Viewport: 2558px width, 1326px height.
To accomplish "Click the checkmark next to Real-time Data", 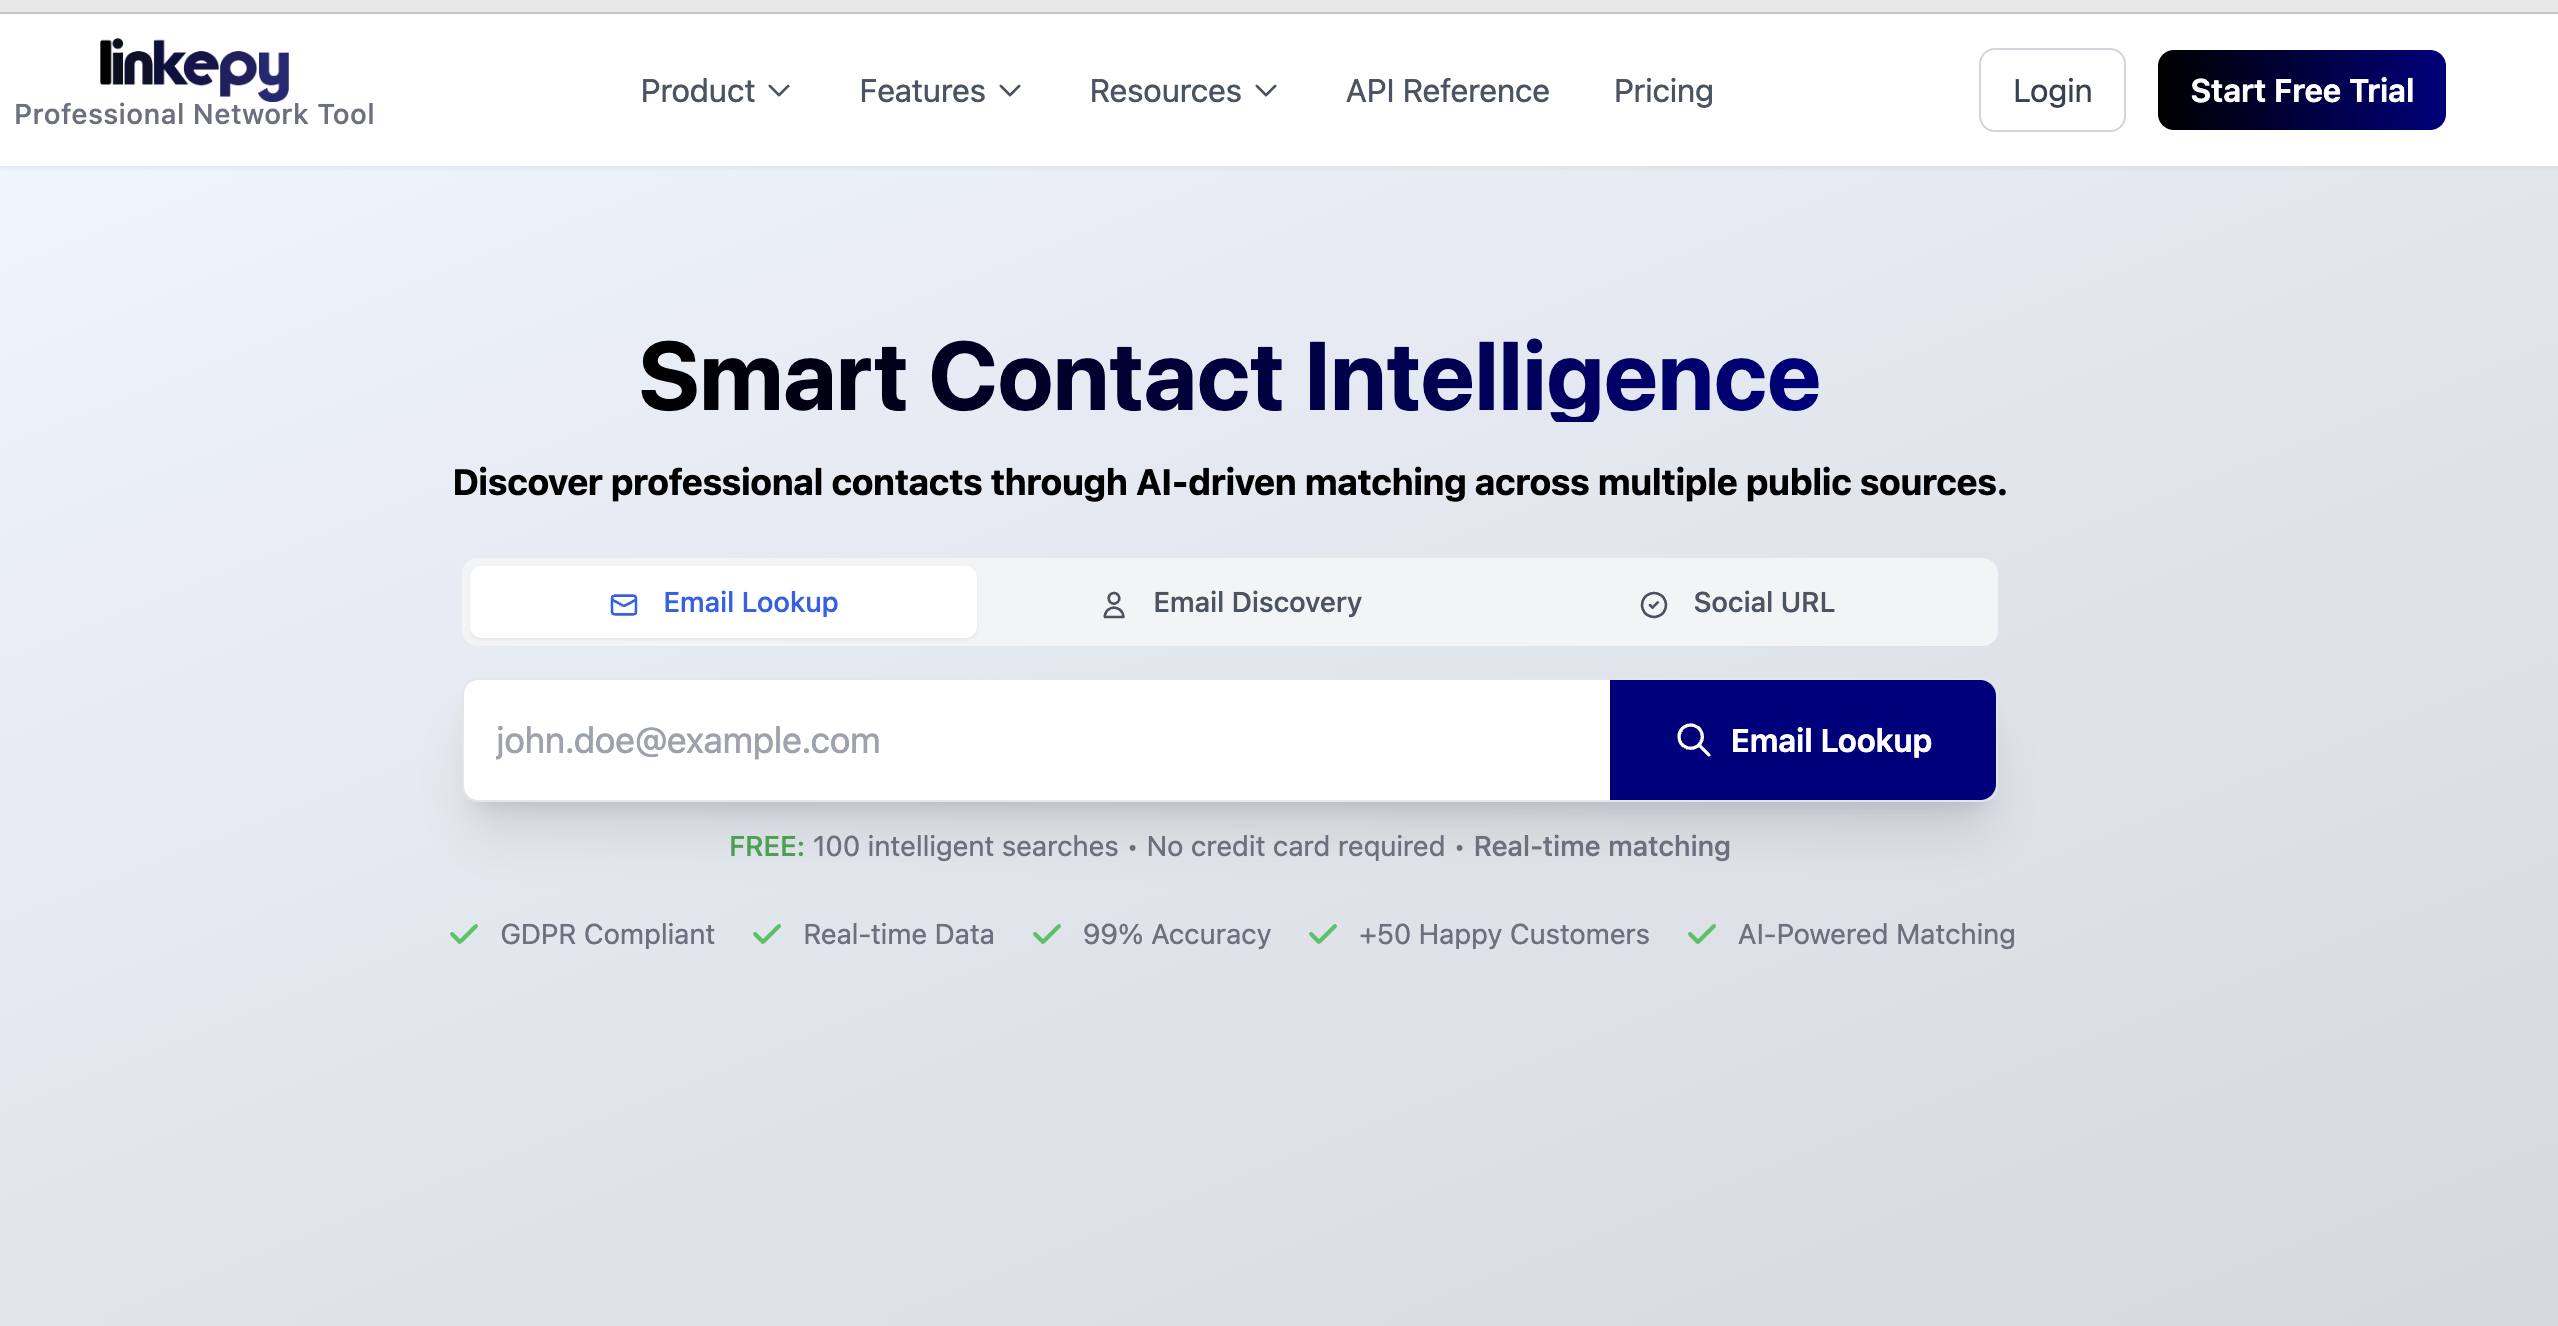I will 767,934.
